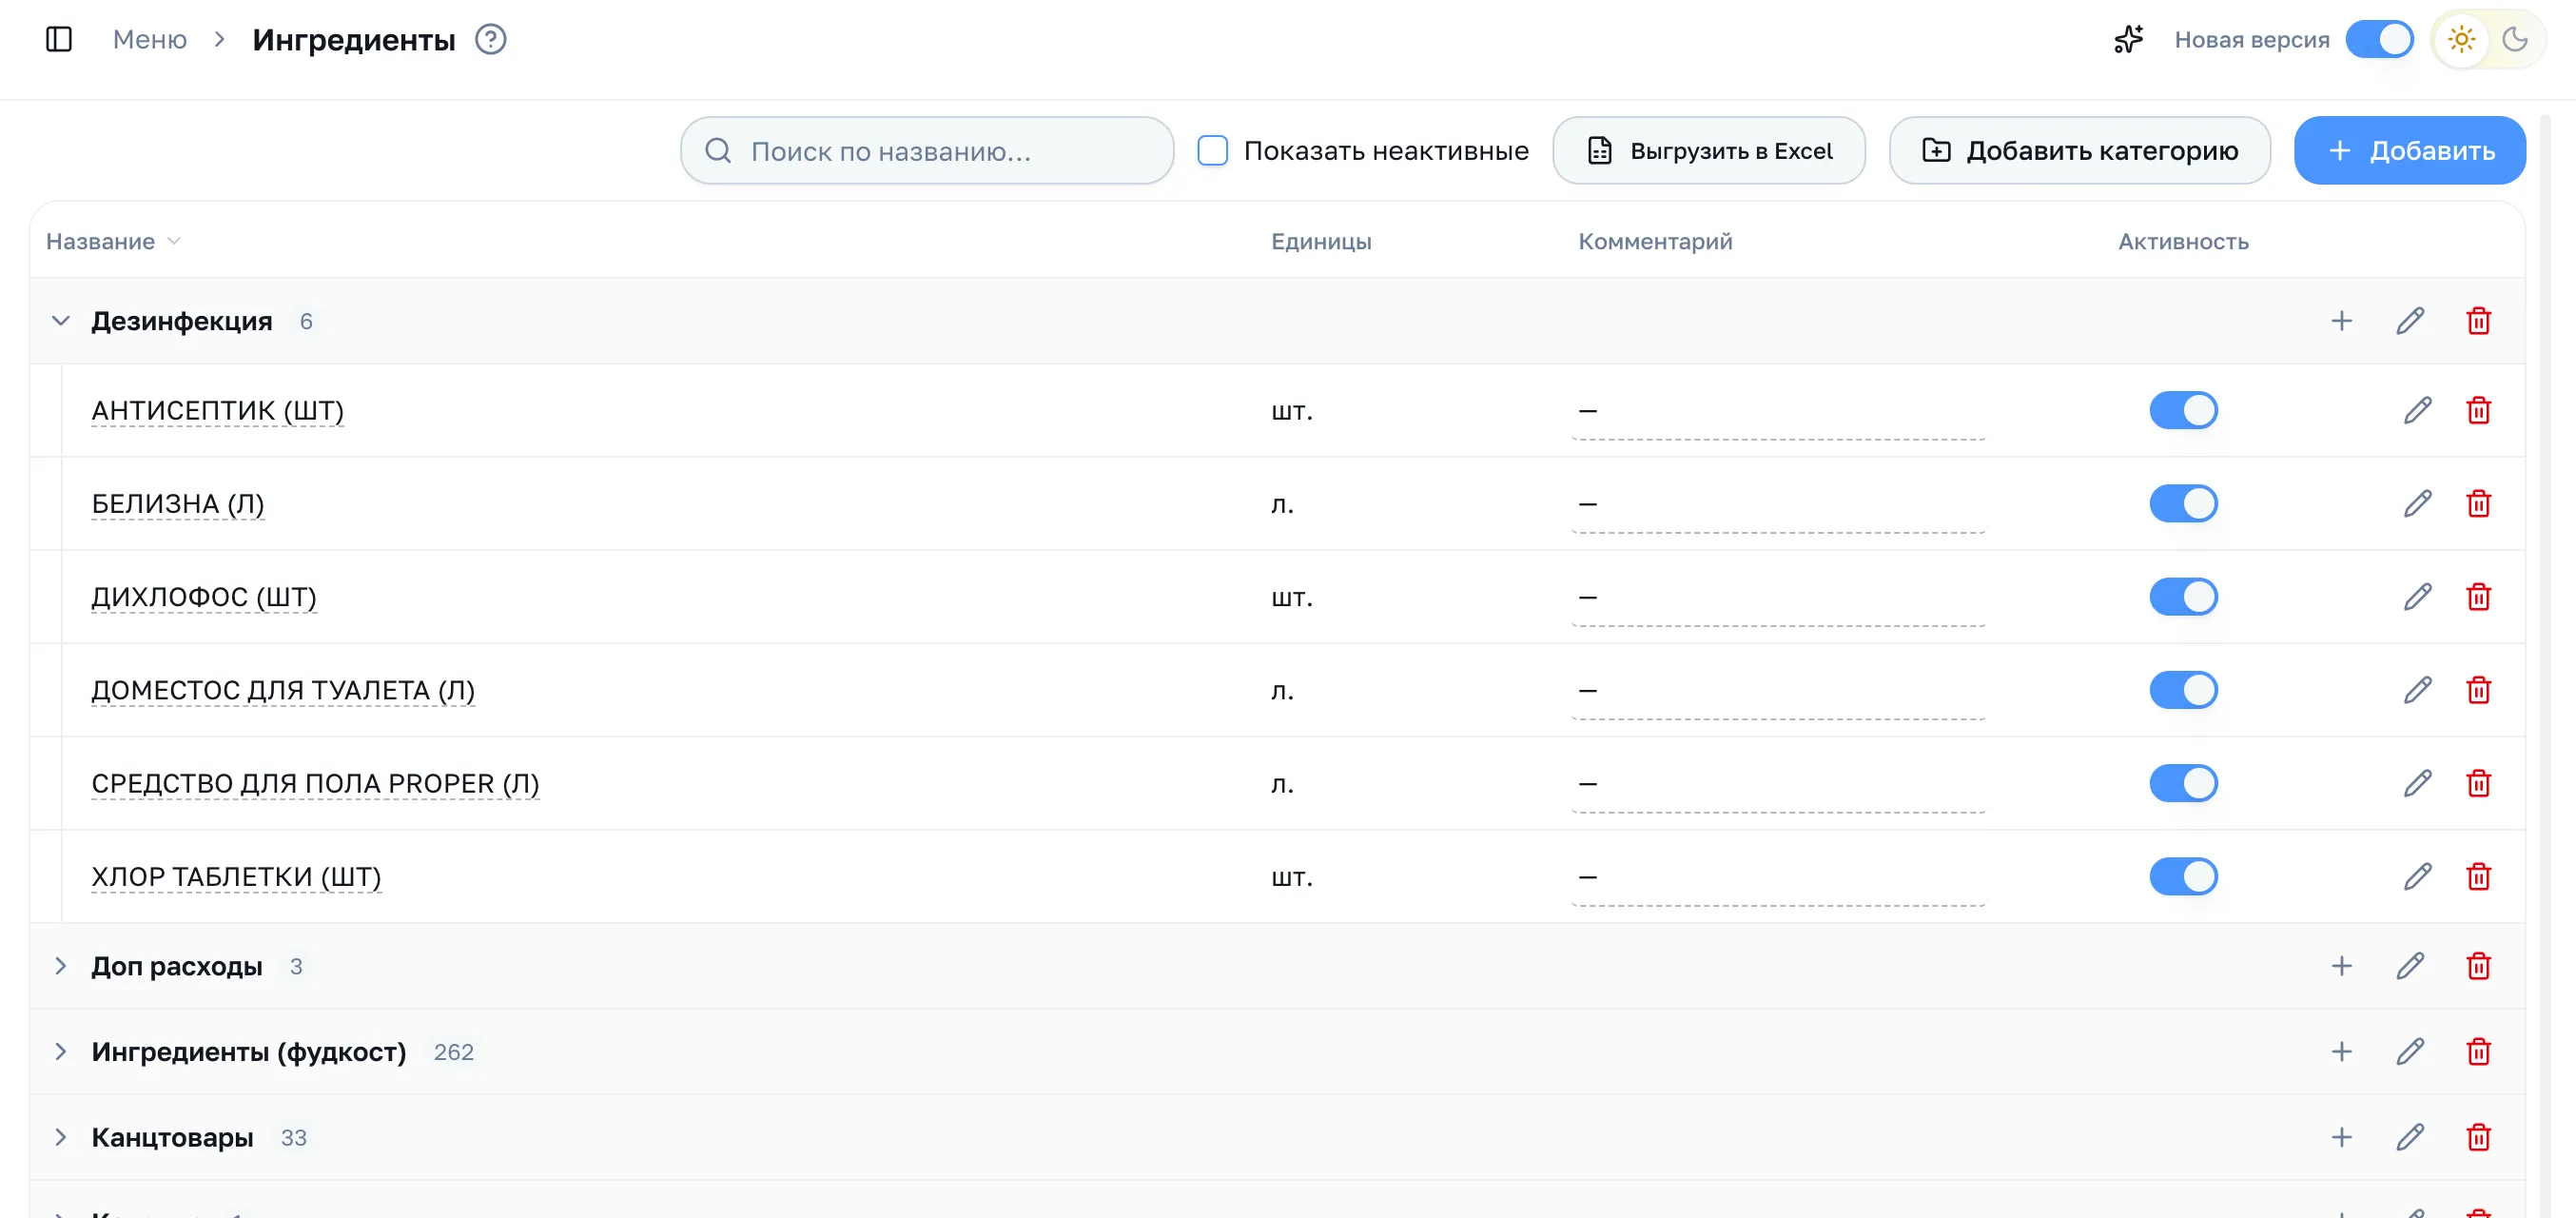Open the АНТИСЕПТИК (ШТ) name link
2576x1218 pixels.
click(217, 410)
